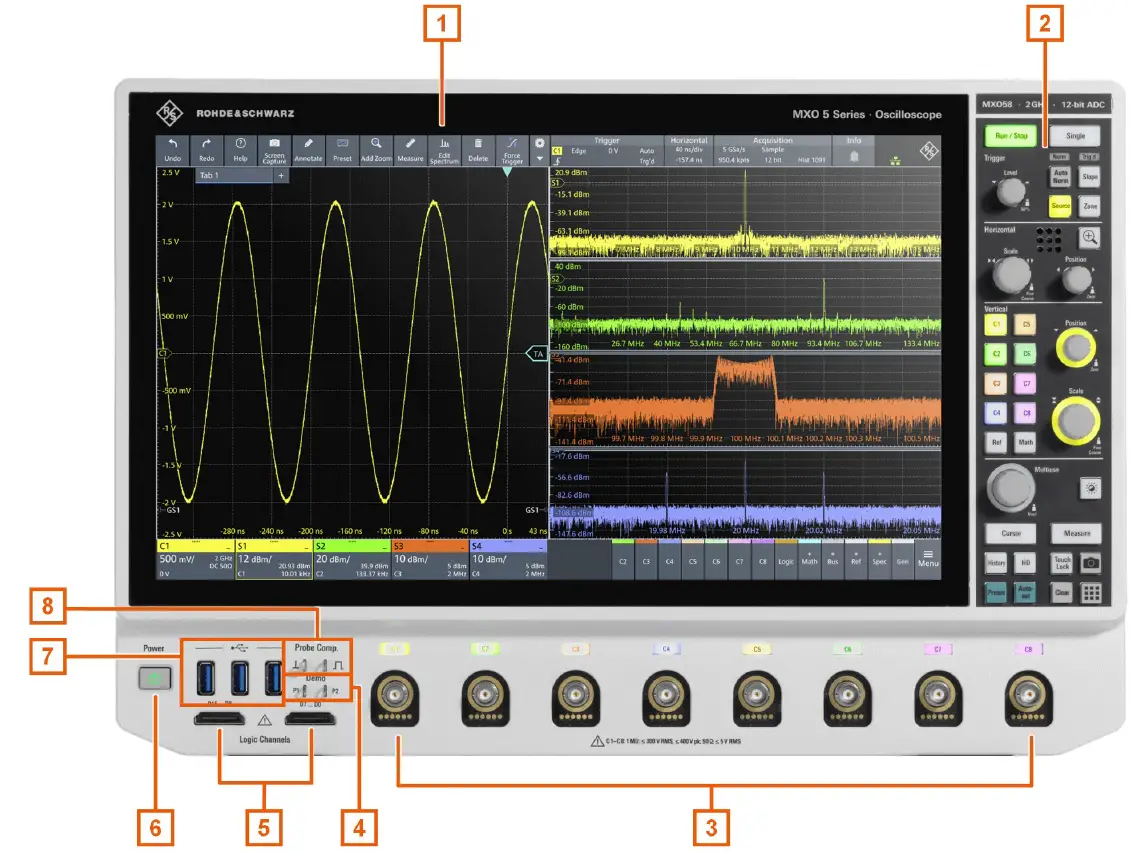This screenshot has width=1130, height=852.
Task: Minimize the S1 spectrum label
Action: pos(306,547)
